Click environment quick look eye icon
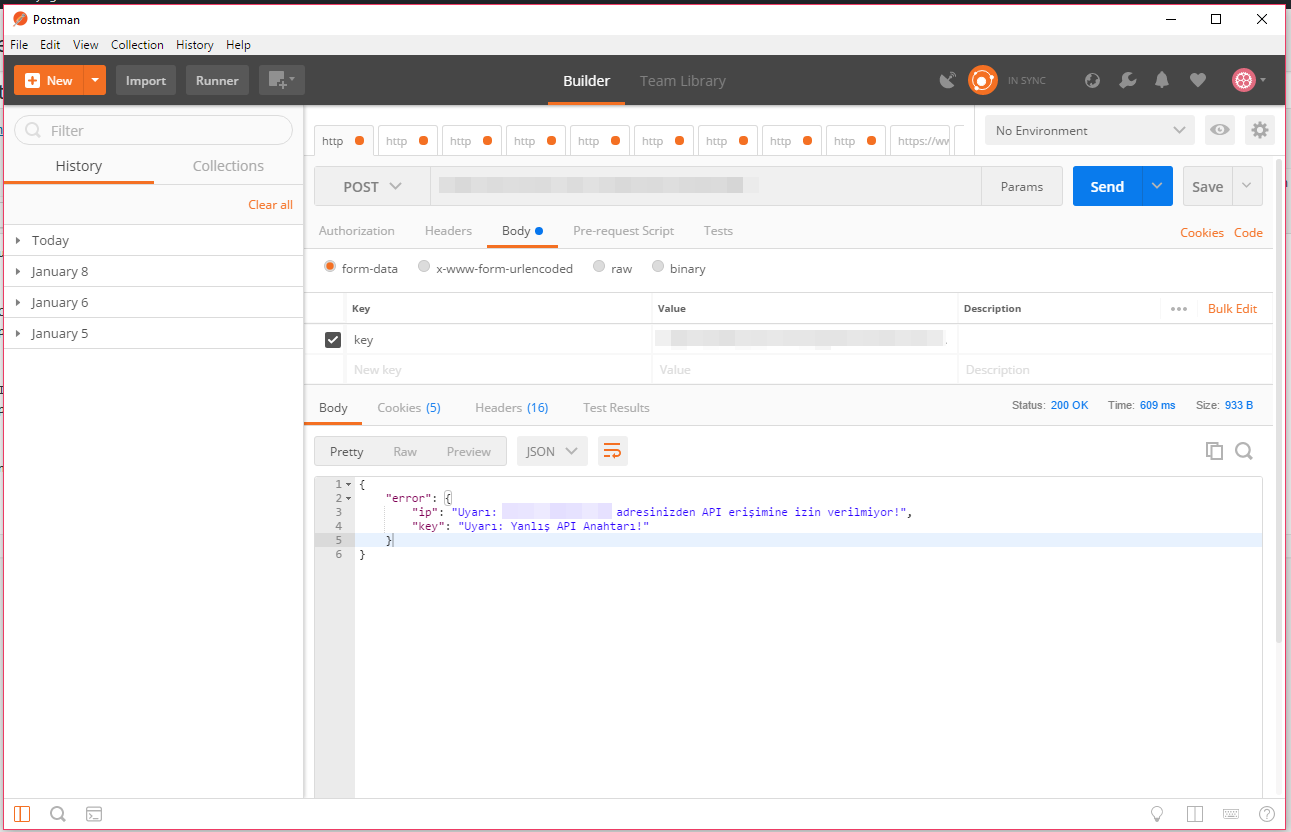The height and width of the screenshot is (832, 1291). click(1219, 130)
